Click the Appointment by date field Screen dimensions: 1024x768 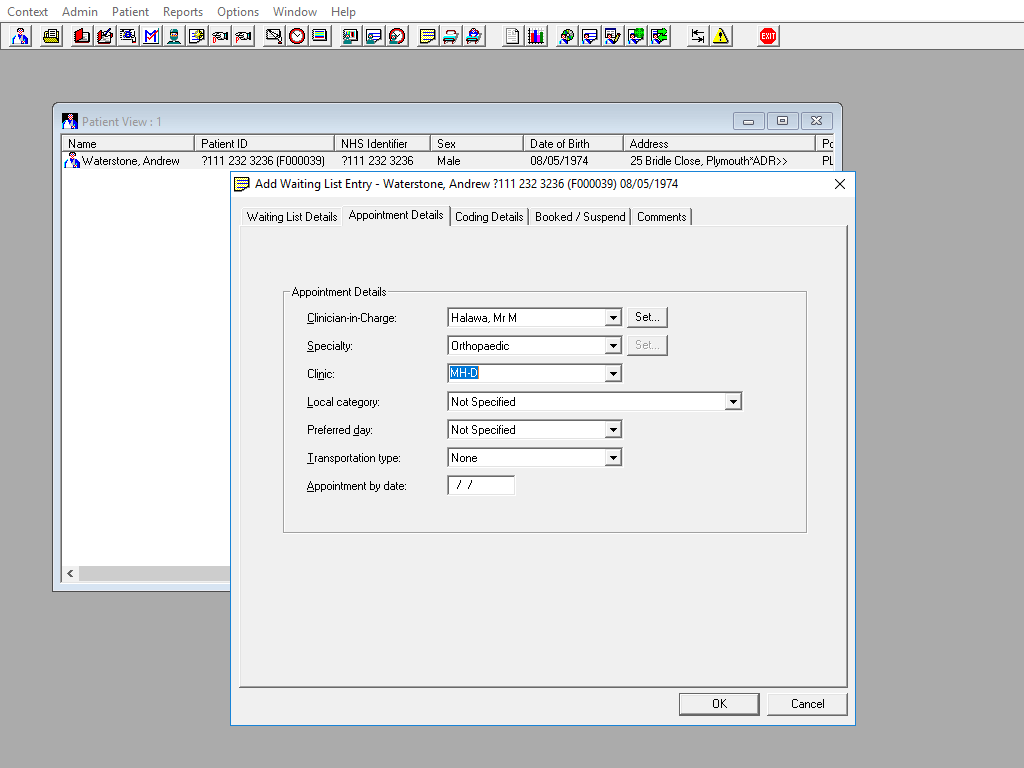[481, 485]
